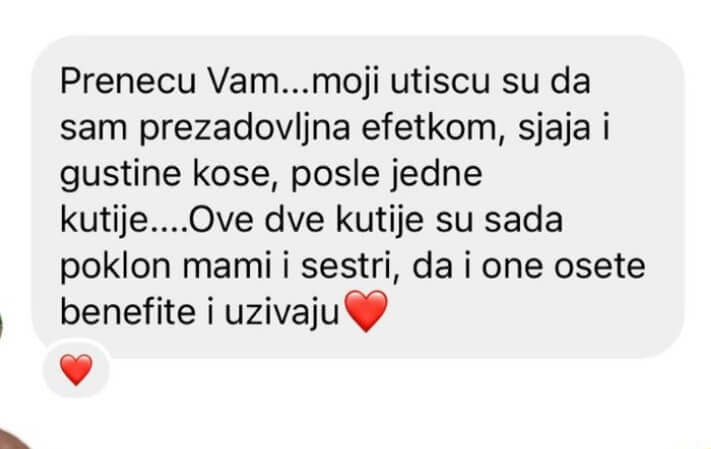Select the word "benefite" in the last line

point(128,312)
